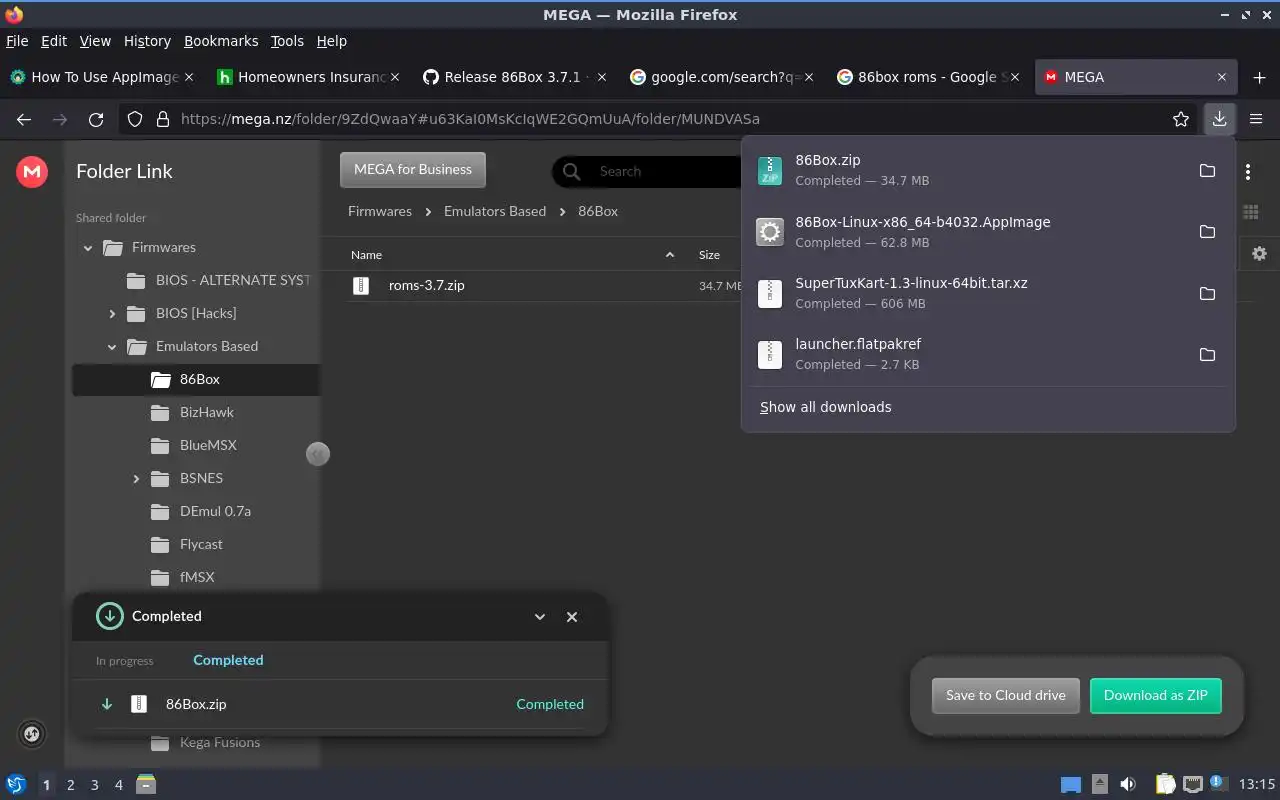Select roms-3.7.zip file name
Viewport: 1280px width, 800px height.
(x=427, y=286)
